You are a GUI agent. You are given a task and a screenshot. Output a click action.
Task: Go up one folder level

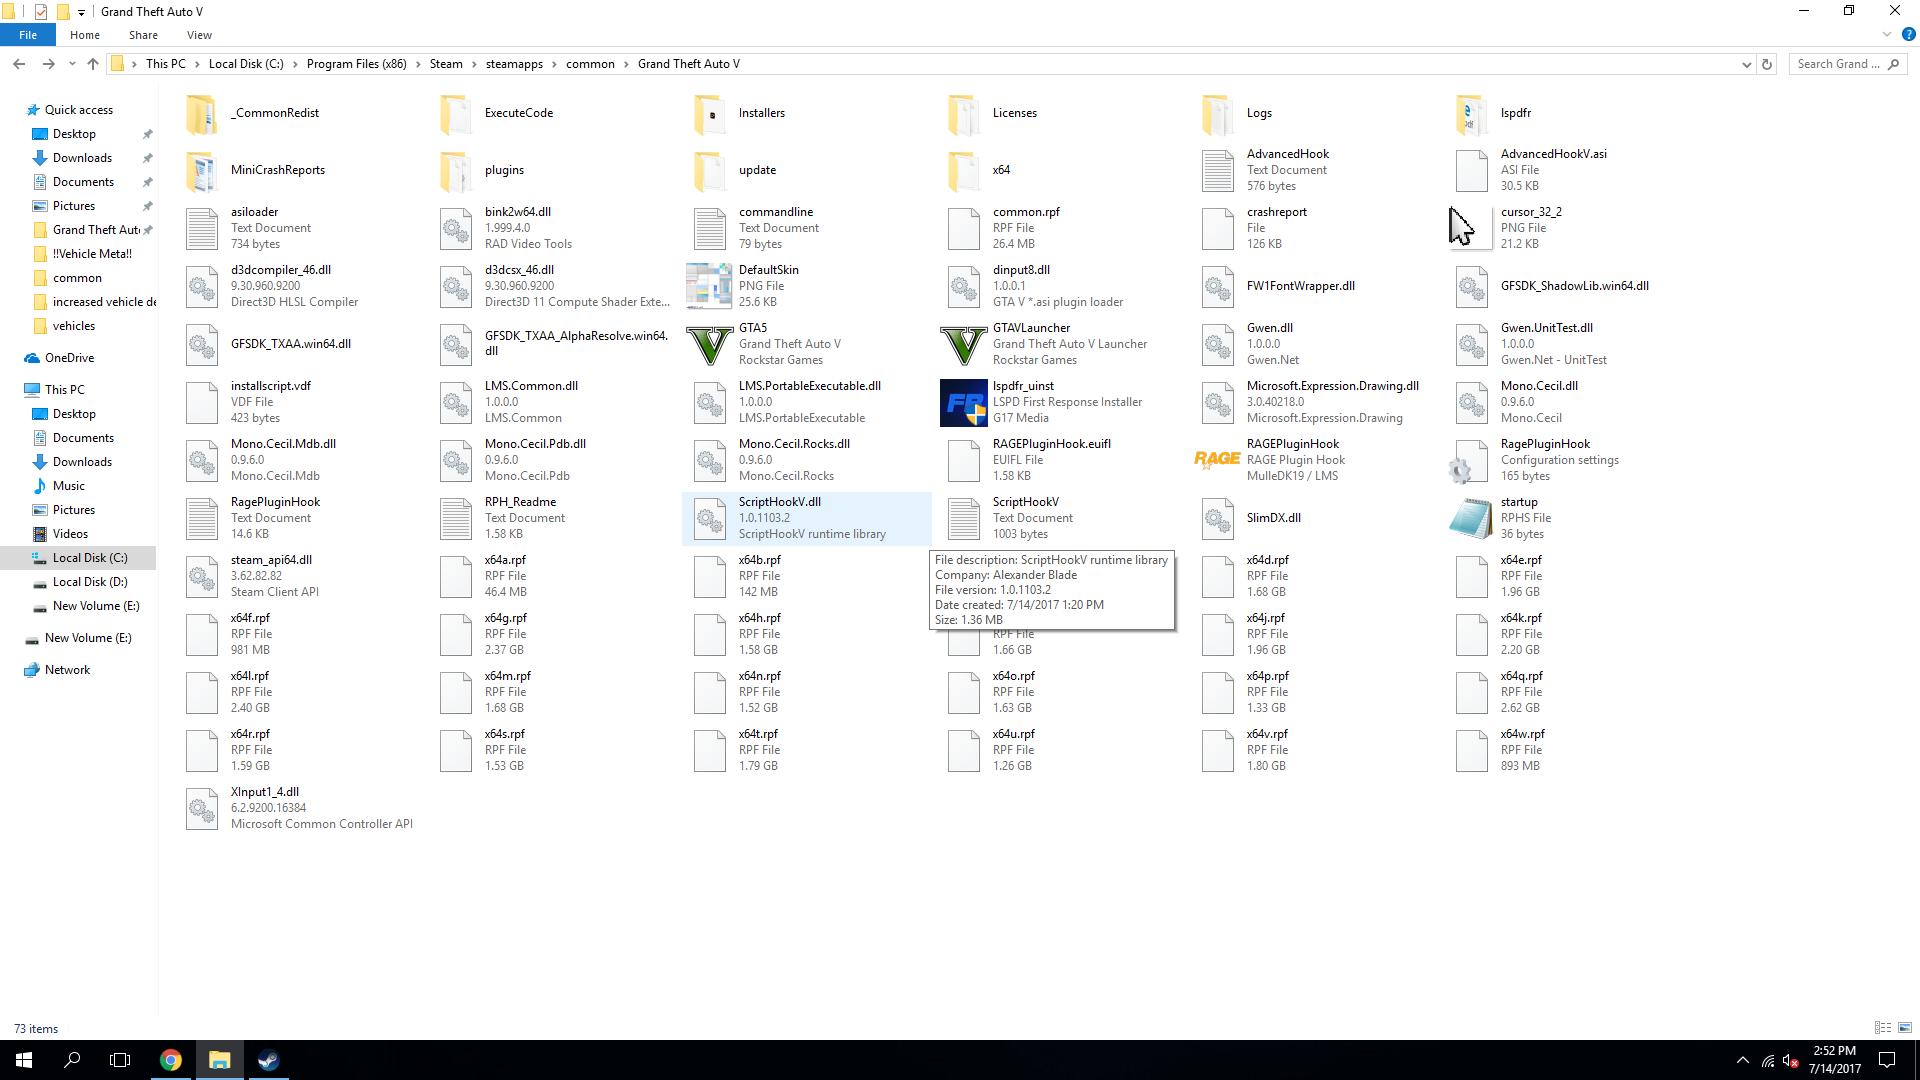(x=93, y=64)
